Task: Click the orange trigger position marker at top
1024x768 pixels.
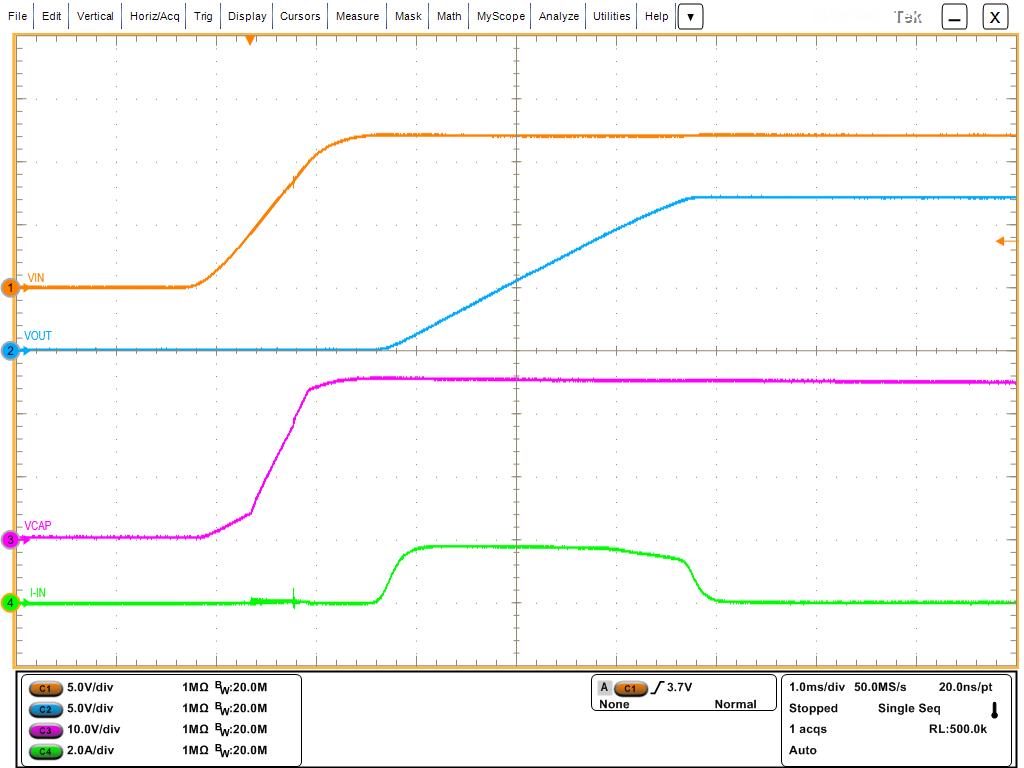Action: click(250, 40)
